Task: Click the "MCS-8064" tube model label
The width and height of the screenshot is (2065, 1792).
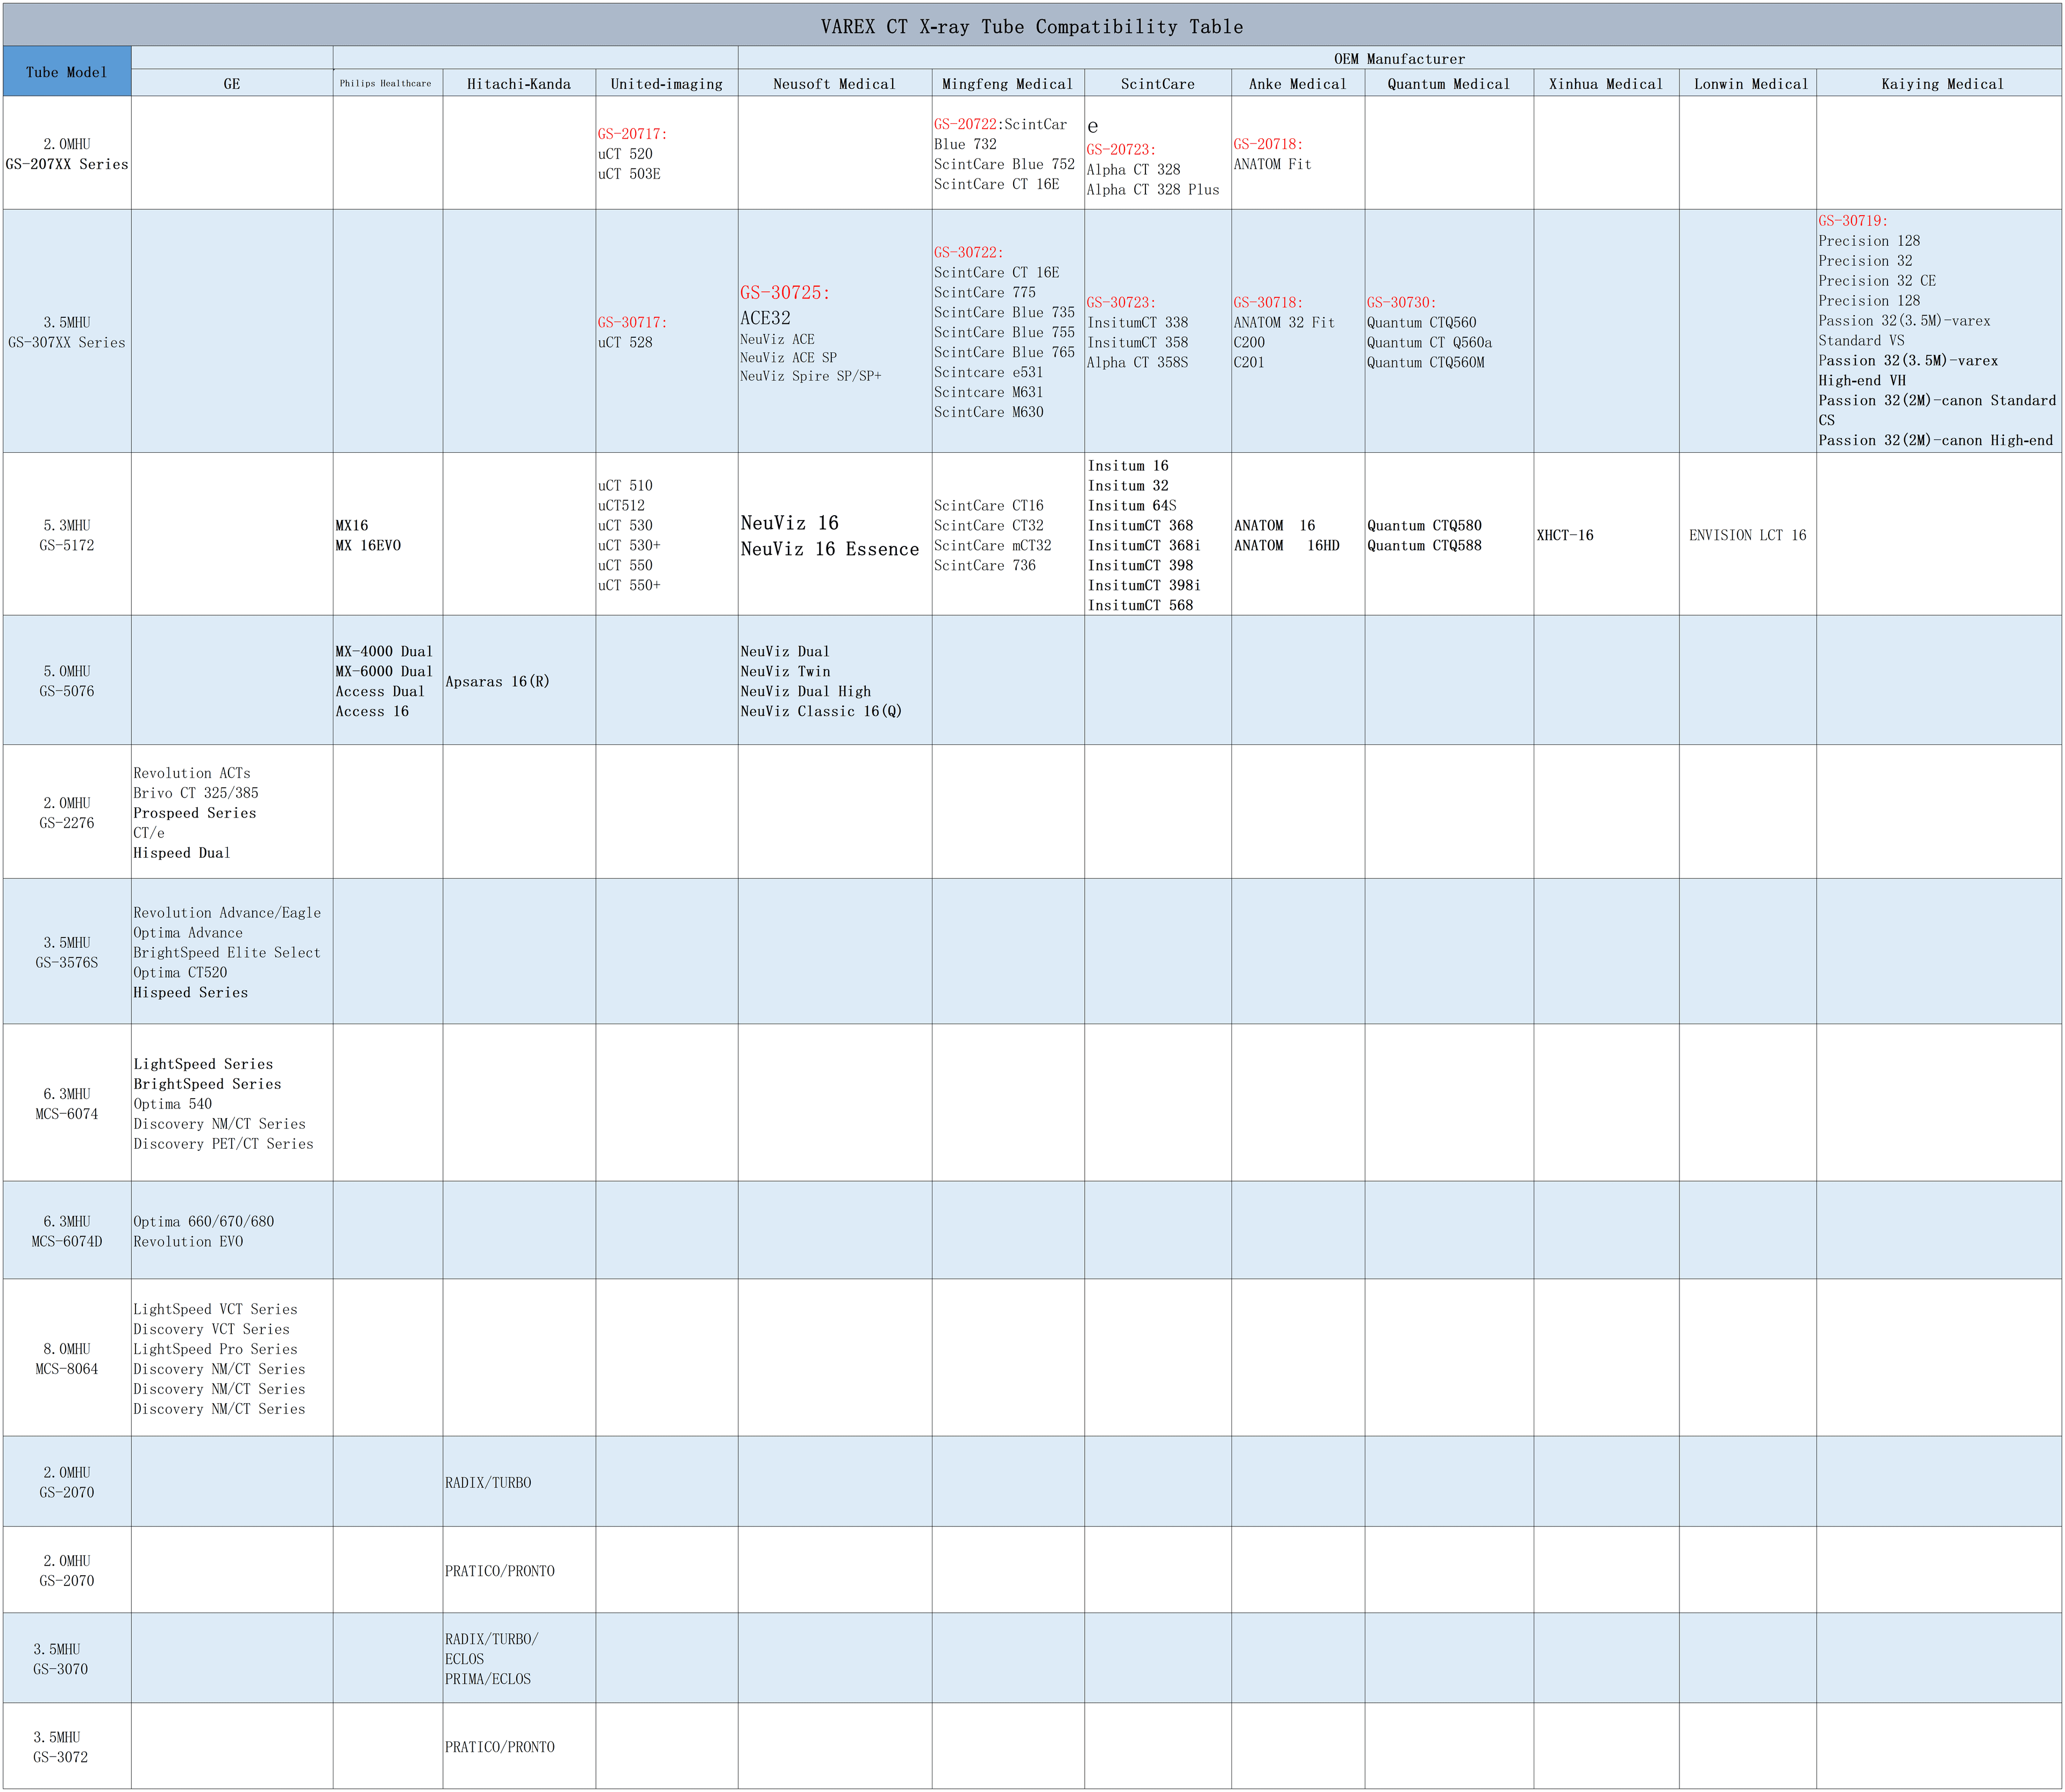Action: coord(67,1369)
